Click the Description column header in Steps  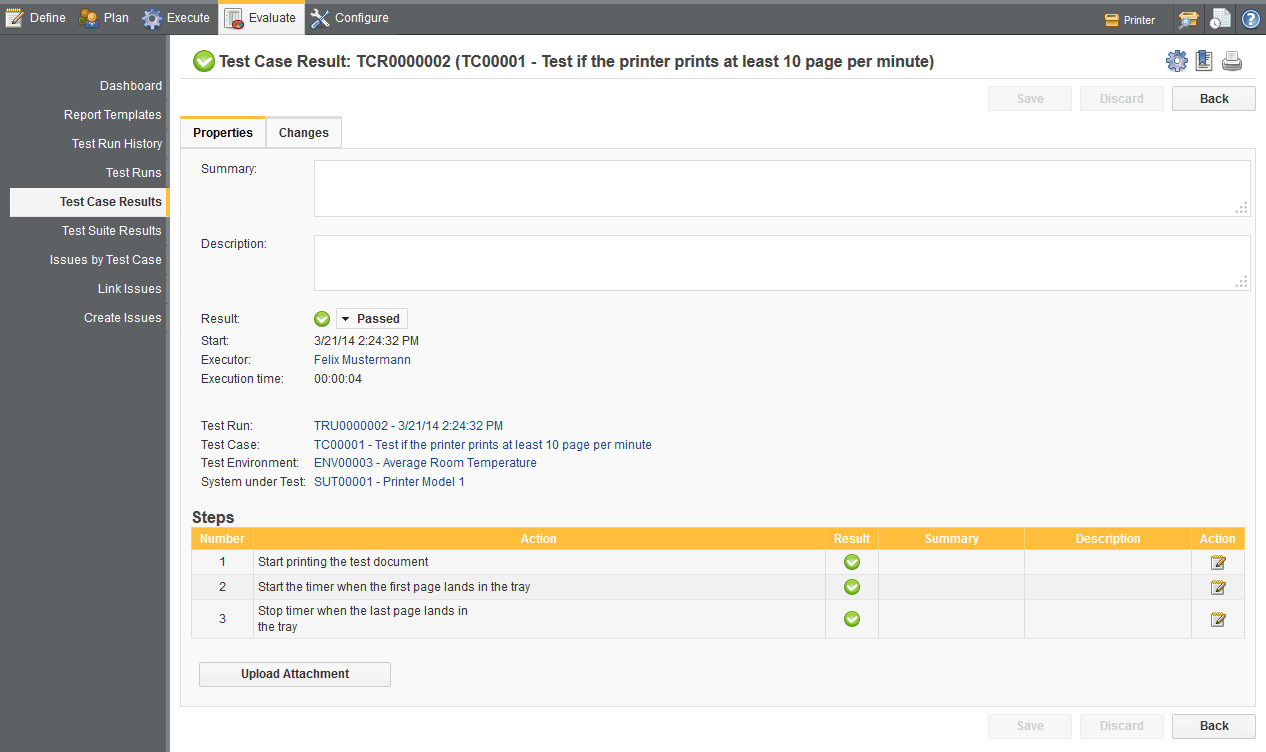tap(1108, 539)
